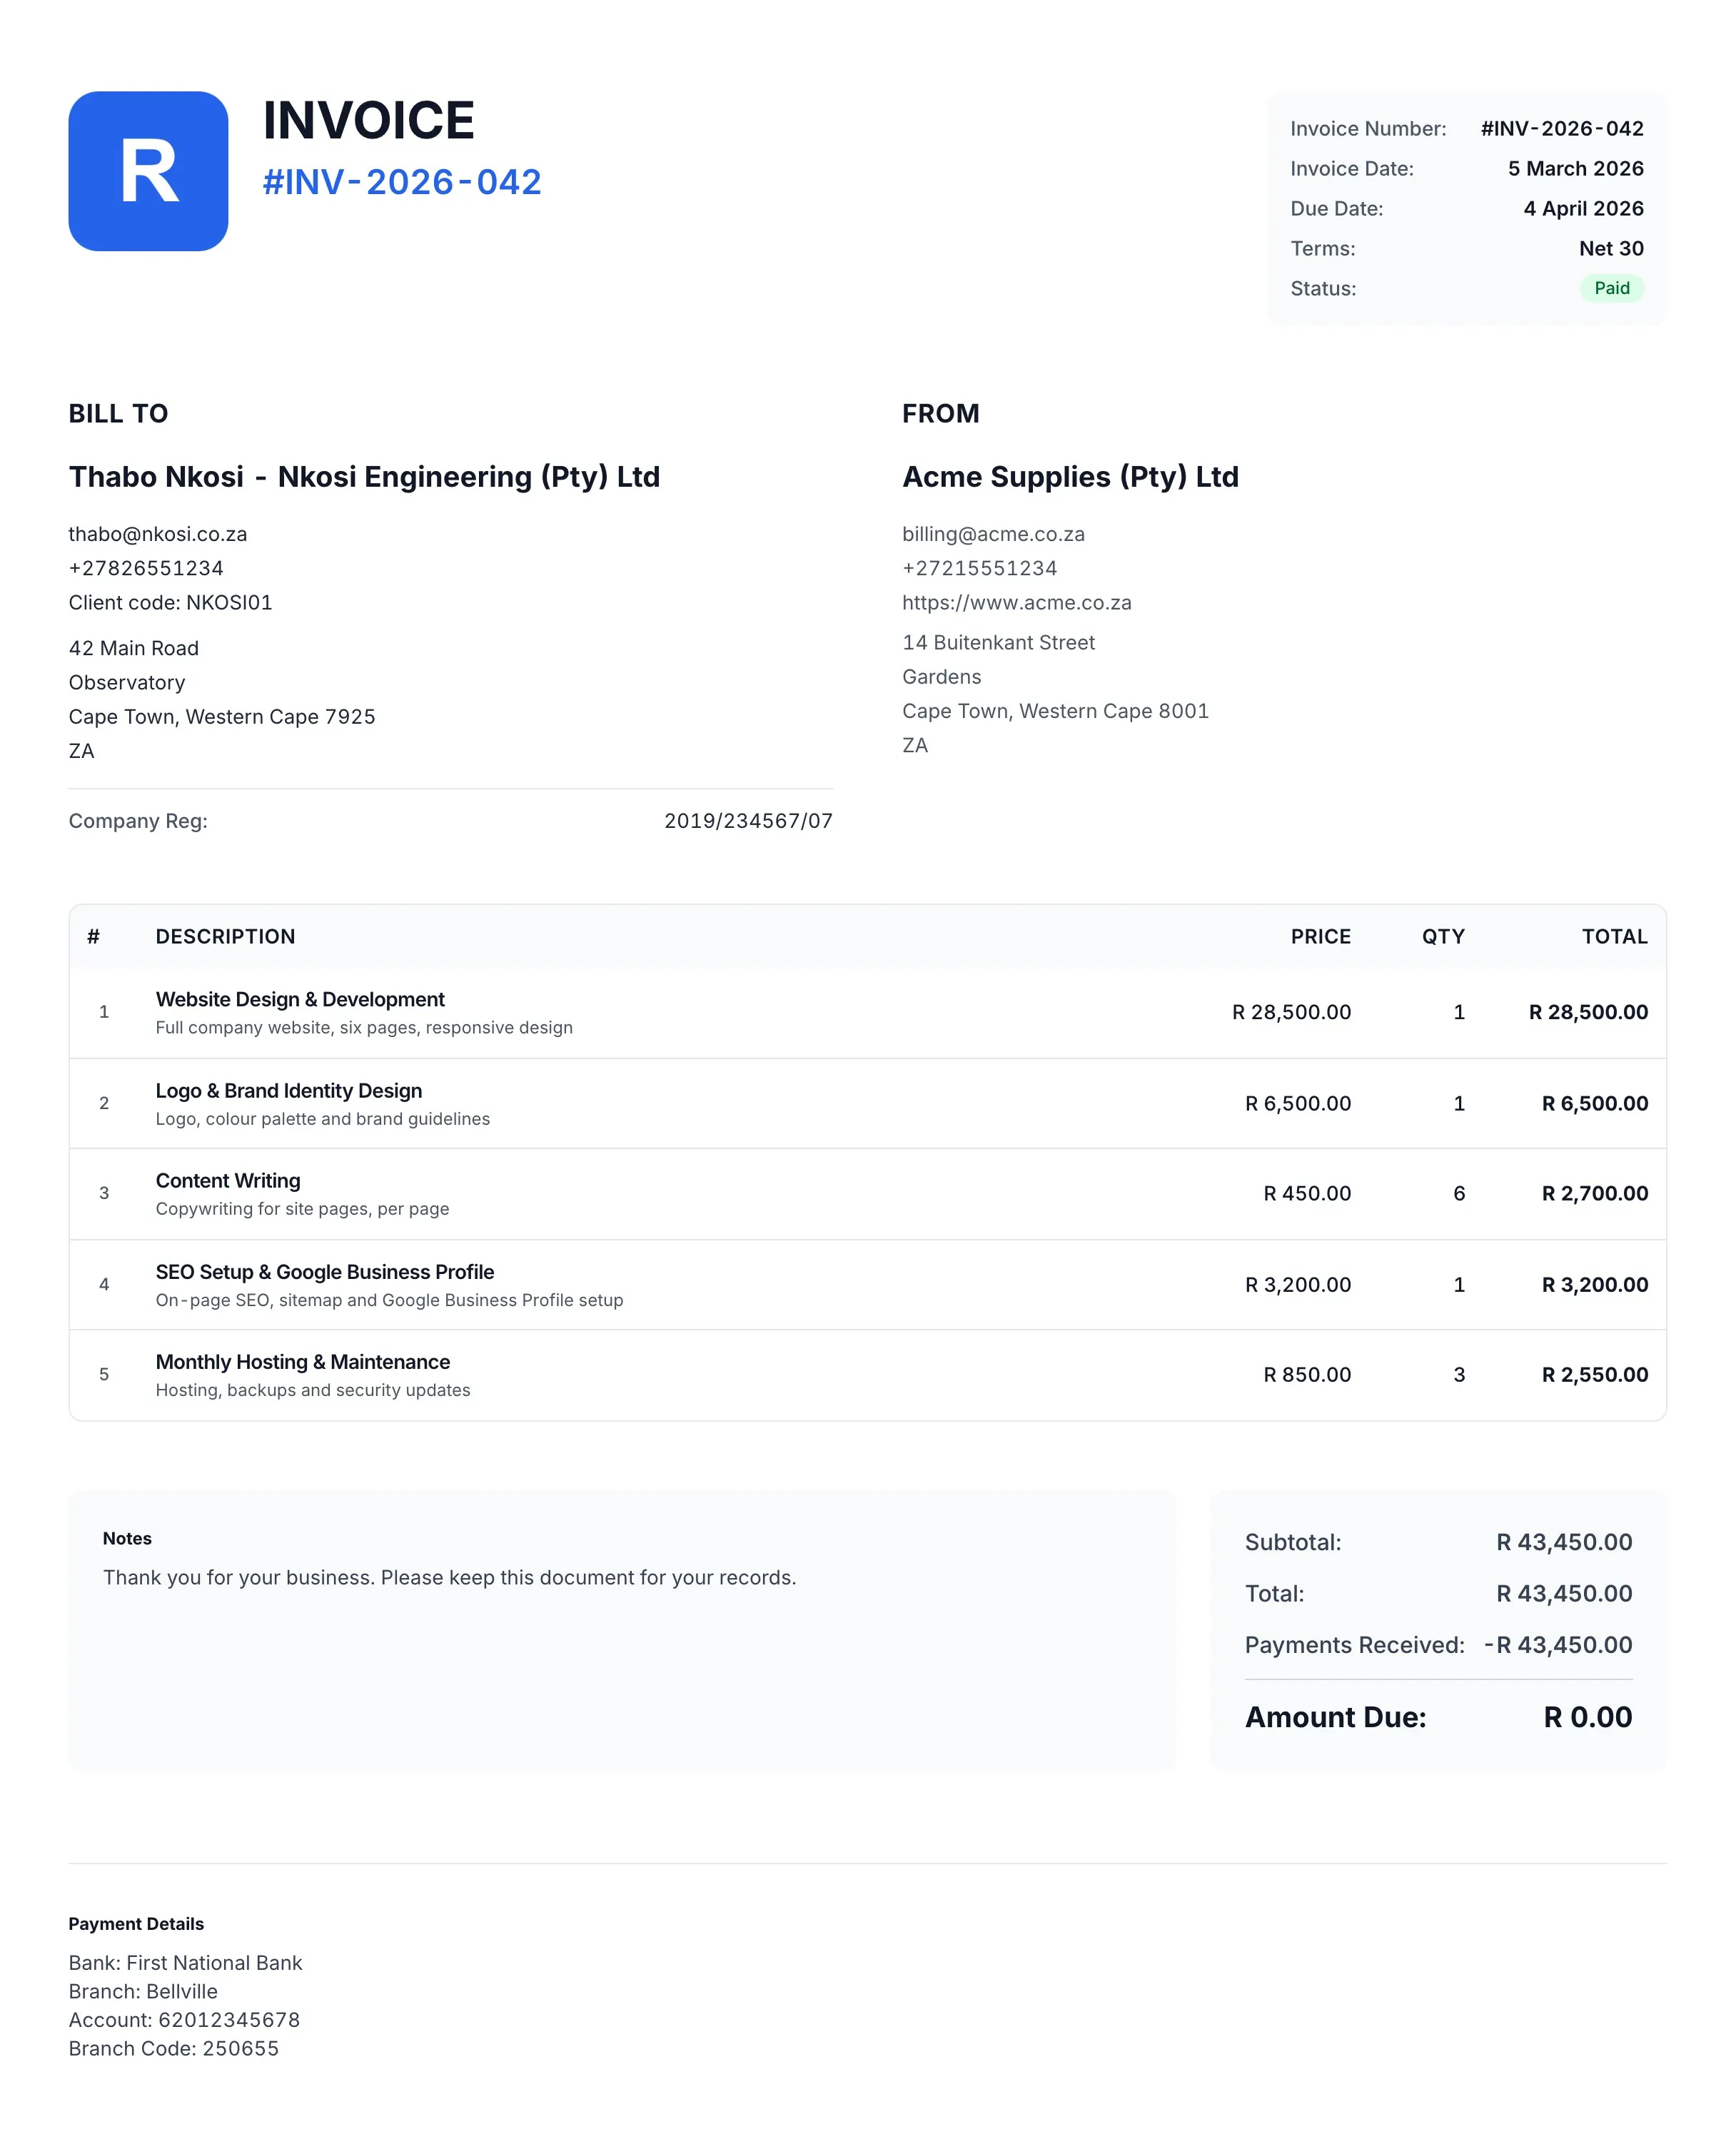Select the email thabo@nkosi.co.za

158,534
